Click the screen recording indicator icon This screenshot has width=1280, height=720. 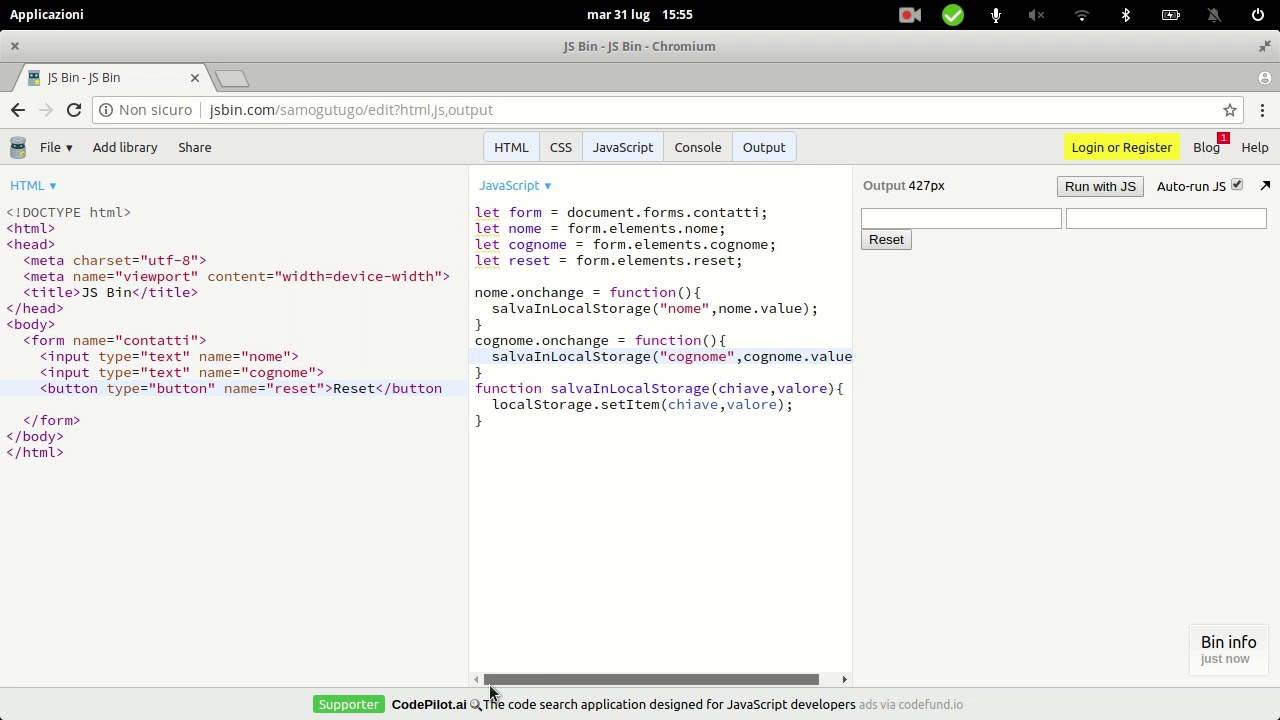909,15
